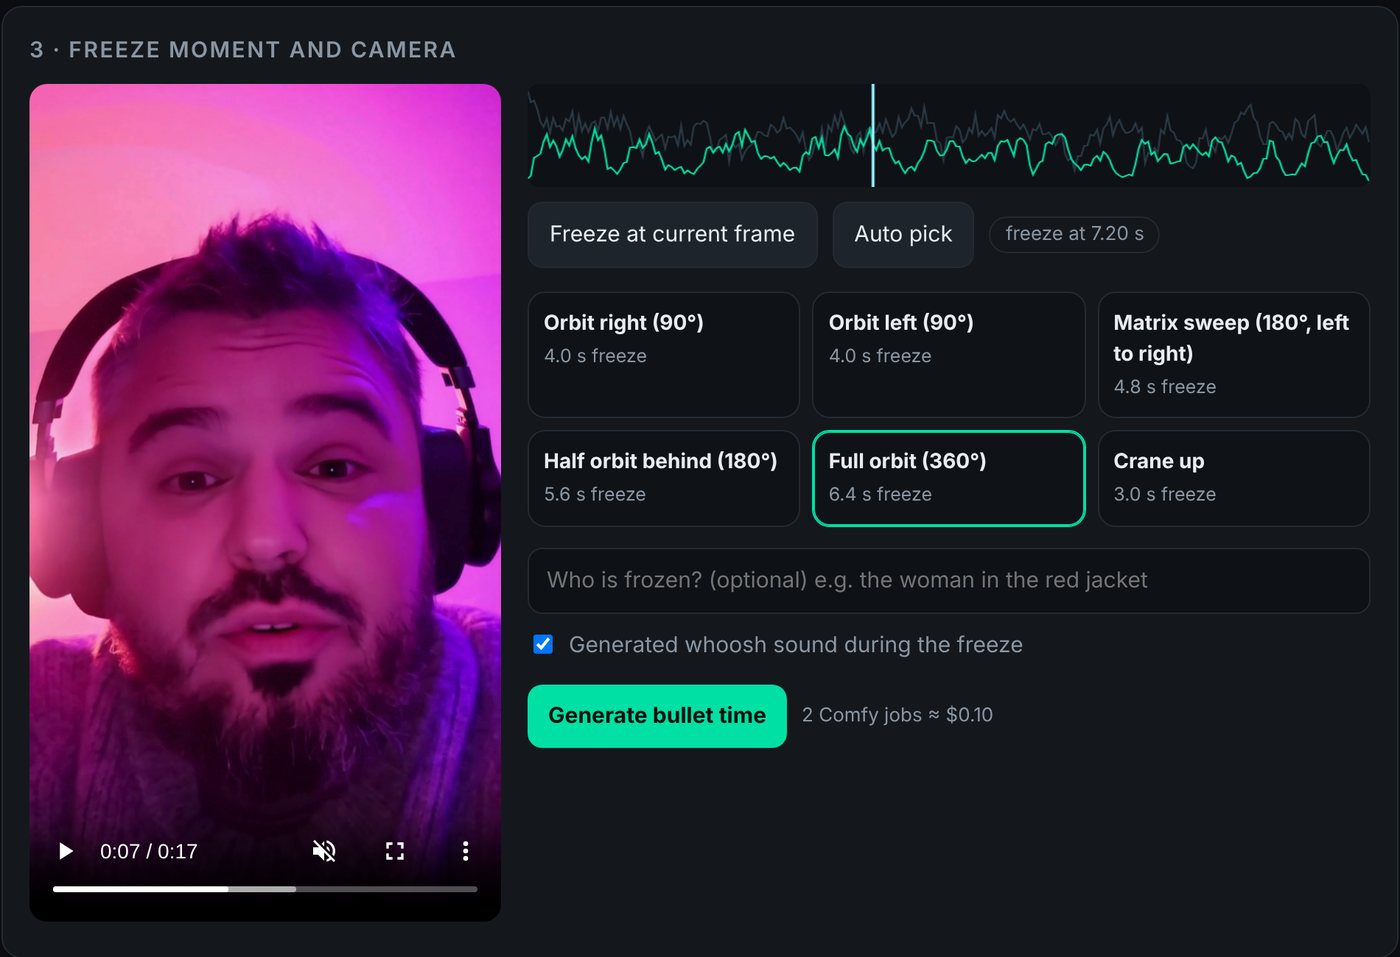Choose Matrix sweep (180°, left to right)
The width and height of the screenshot is (1400, 957).
(1234, 354)
